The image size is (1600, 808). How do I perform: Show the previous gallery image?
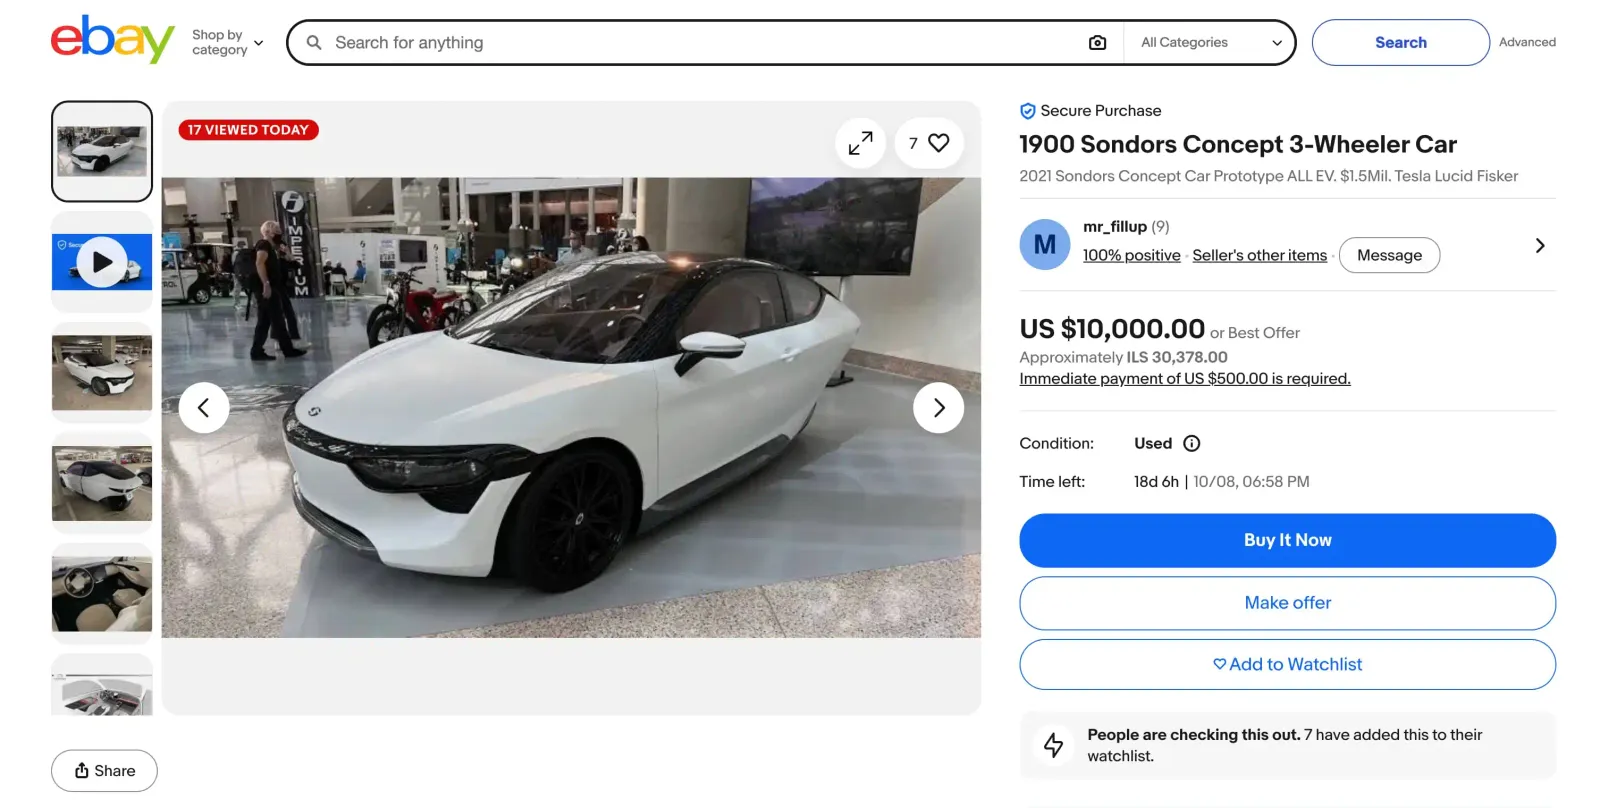pos(204,408)
